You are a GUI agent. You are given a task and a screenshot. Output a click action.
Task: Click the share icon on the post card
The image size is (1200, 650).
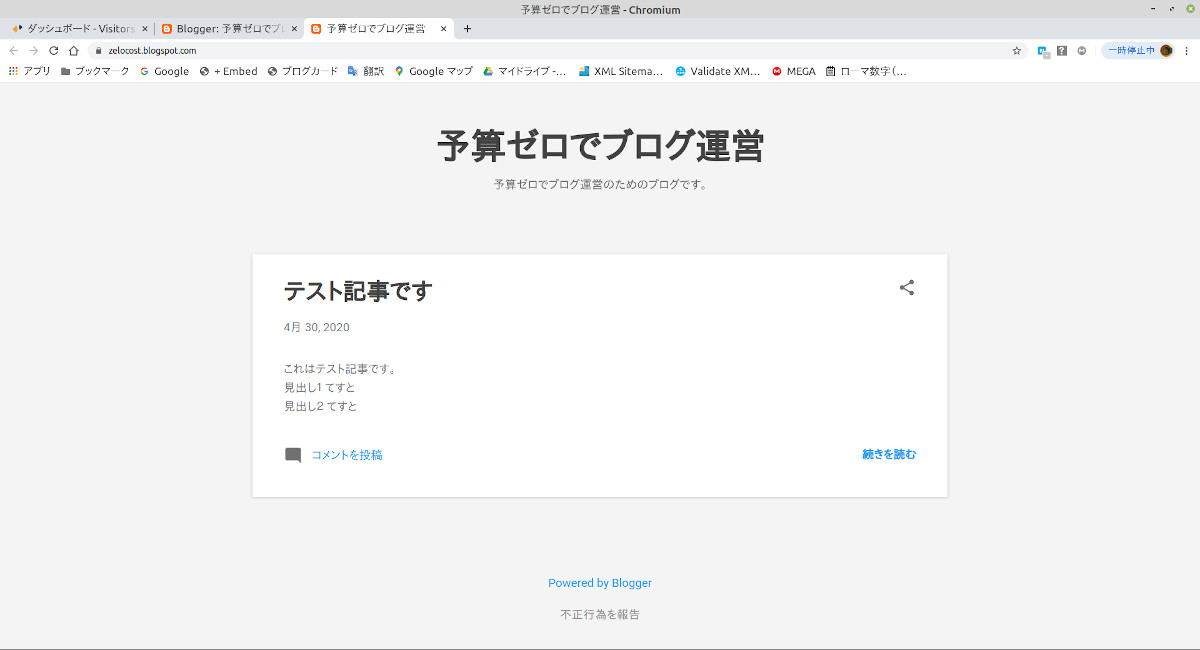click(907, 288)
